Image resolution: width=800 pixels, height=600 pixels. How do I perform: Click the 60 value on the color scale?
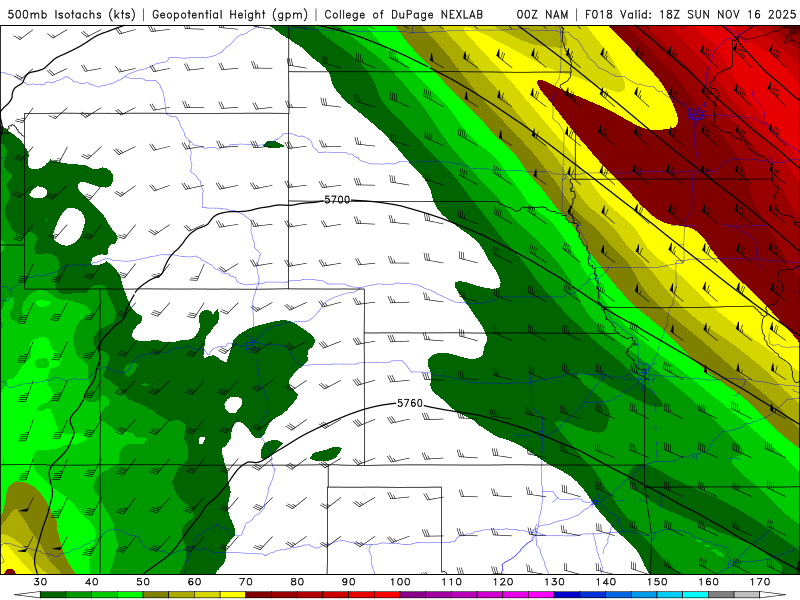tap(194, 582)
